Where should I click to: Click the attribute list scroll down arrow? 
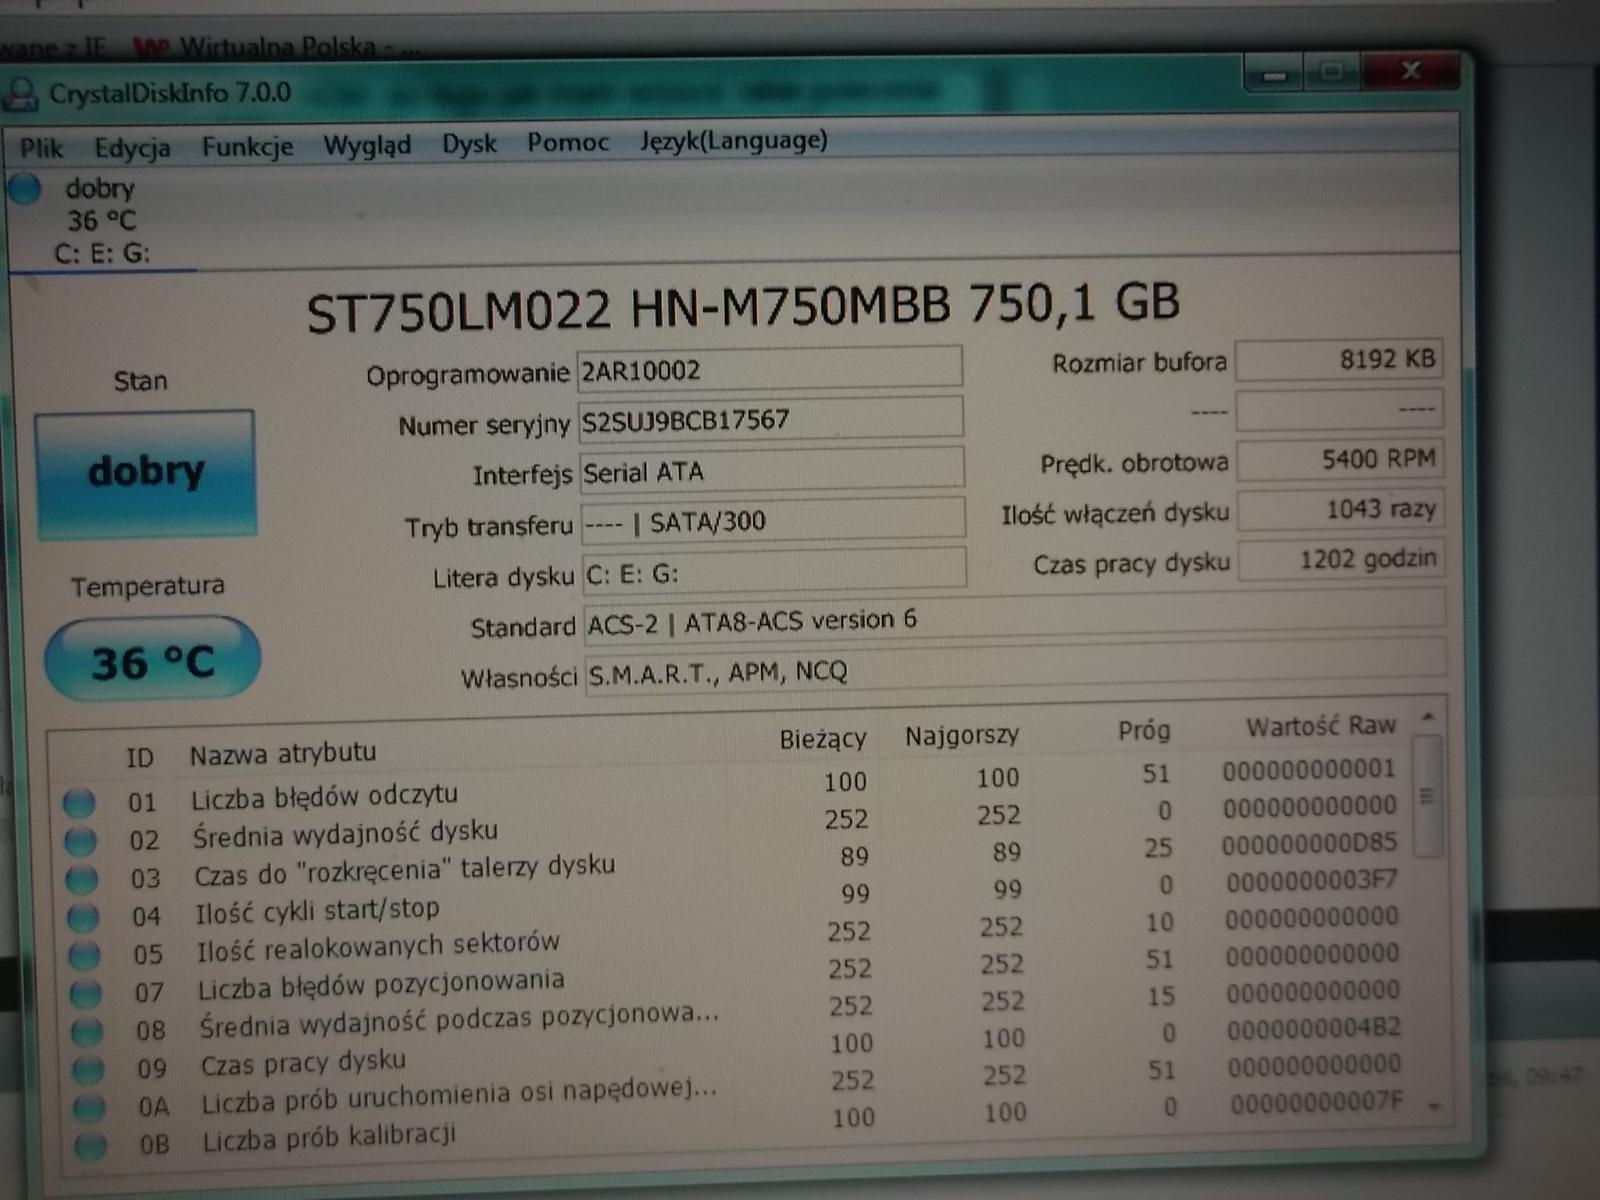click(x=1436, y=1107)
